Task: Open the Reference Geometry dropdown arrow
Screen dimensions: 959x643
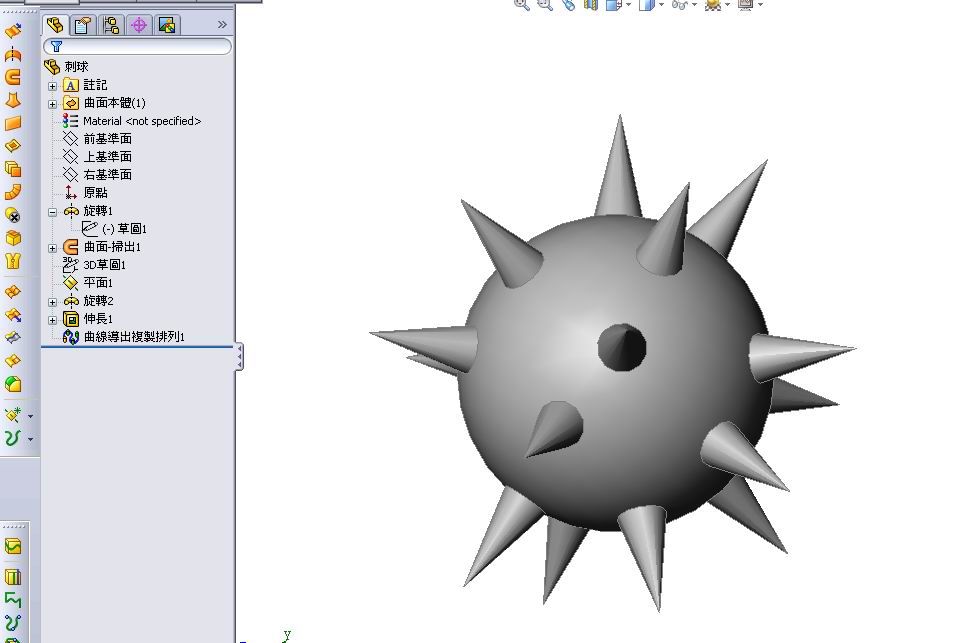Action: pyautogui.click(x=30, y=416)
